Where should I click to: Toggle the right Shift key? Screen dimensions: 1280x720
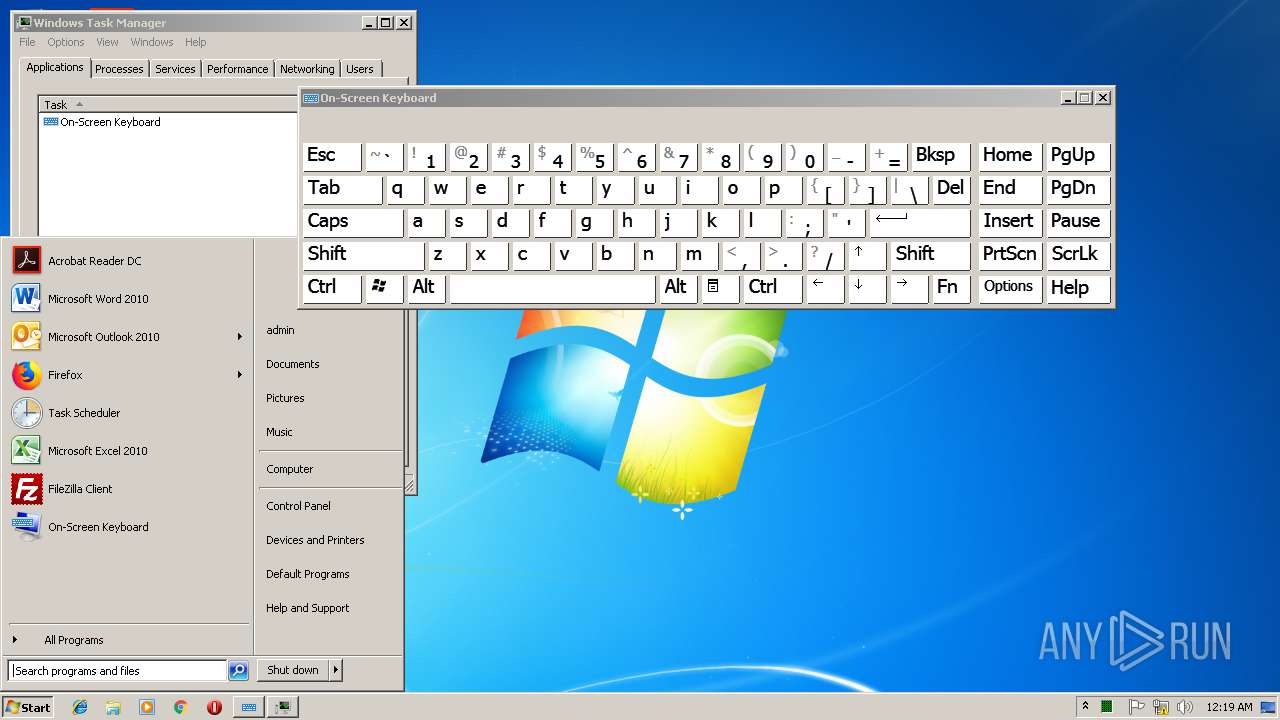[x=930, y=255]
